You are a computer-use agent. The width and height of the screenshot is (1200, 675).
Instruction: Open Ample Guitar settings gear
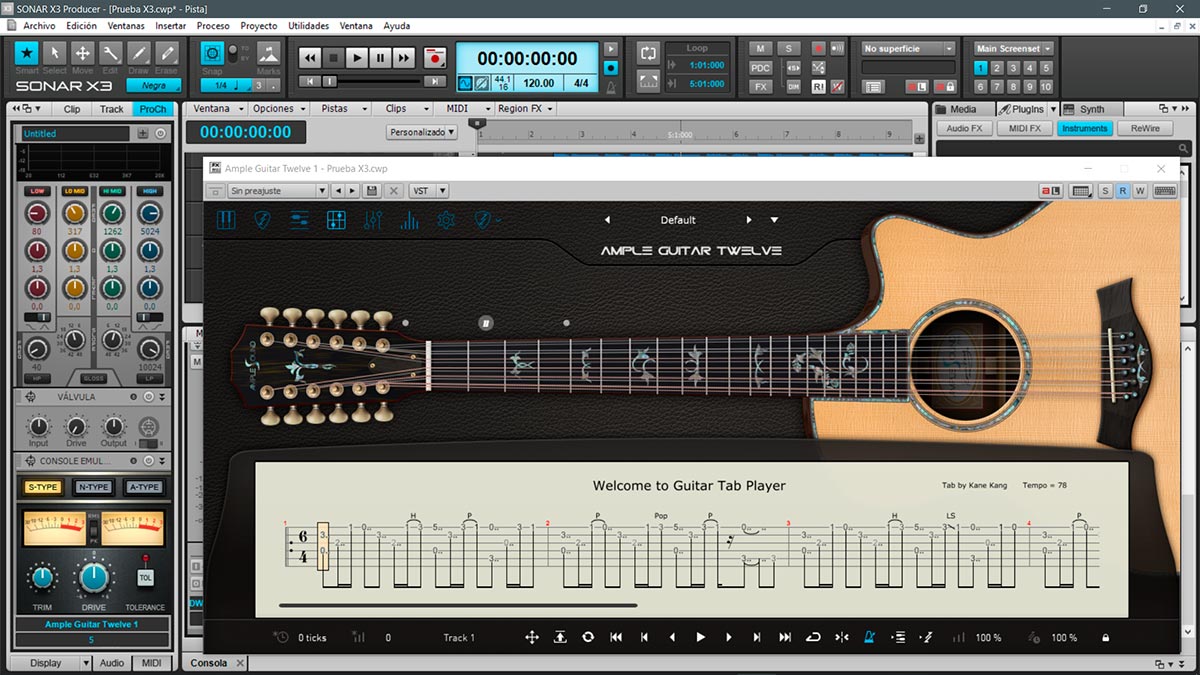pos(447,220)
